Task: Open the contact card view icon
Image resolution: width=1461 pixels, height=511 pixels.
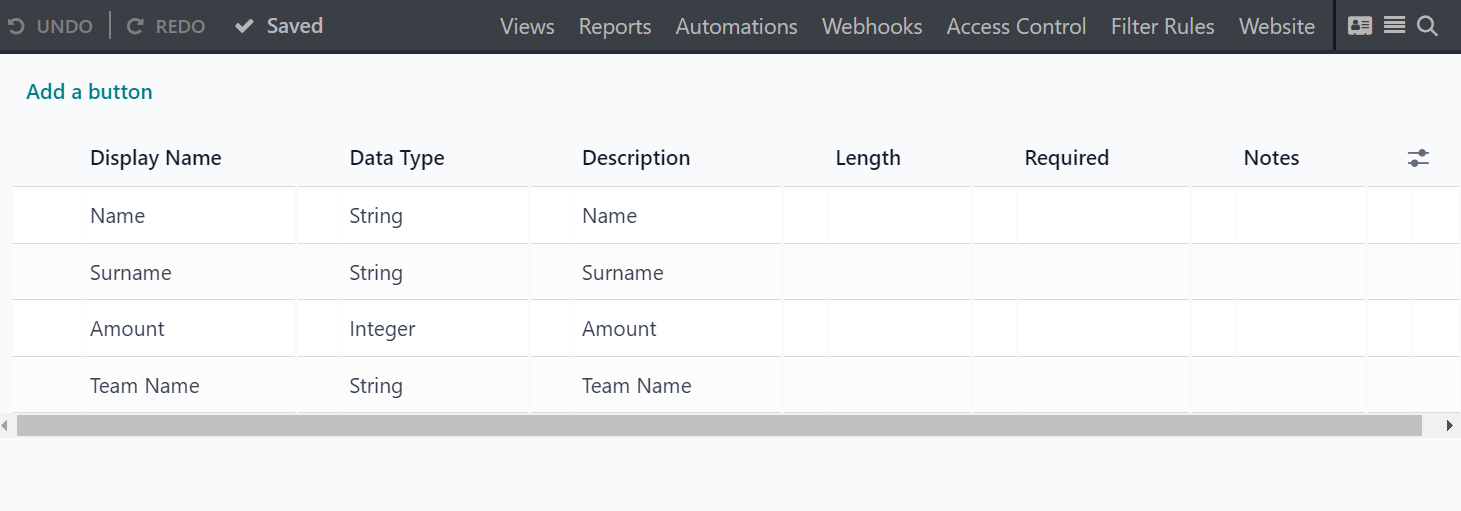Action: click(1360, 26)
